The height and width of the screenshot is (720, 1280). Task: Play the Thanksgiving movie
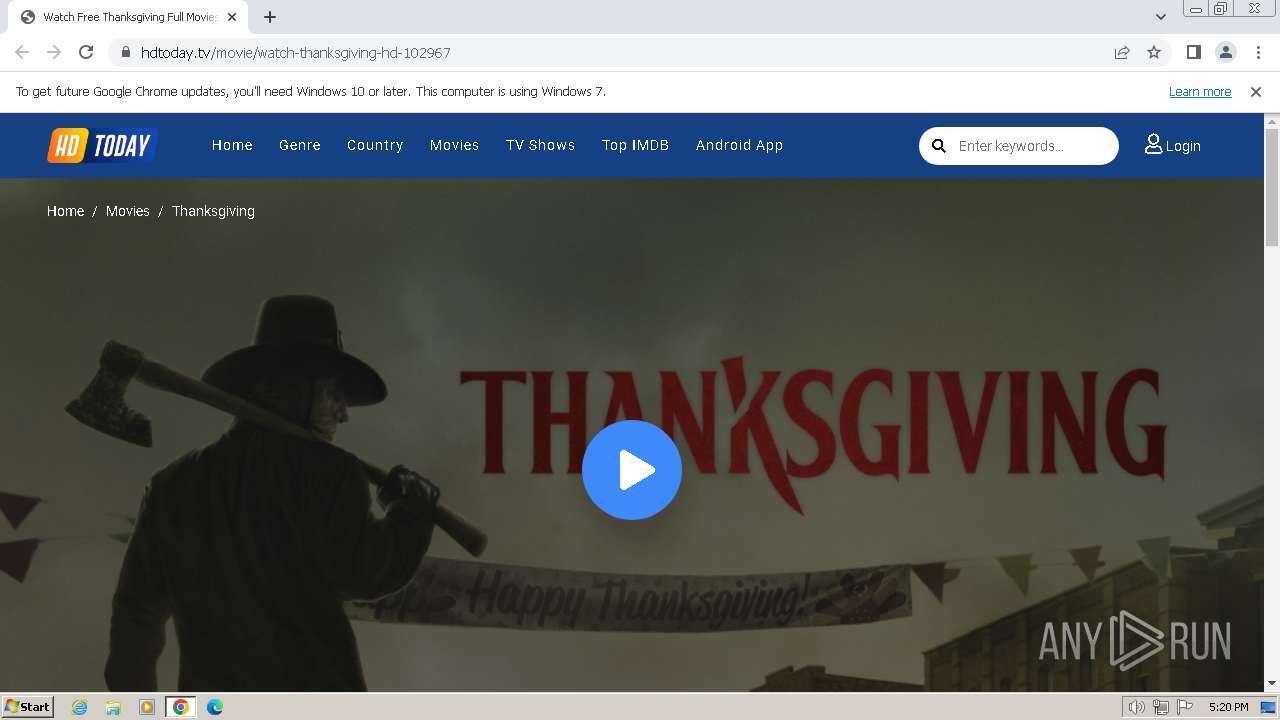632,470
